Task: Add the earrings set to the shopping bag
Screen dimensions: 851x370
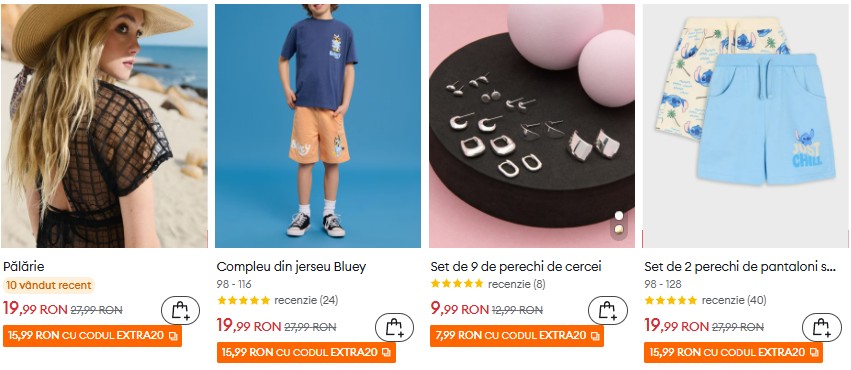Action: click(608, 310)
